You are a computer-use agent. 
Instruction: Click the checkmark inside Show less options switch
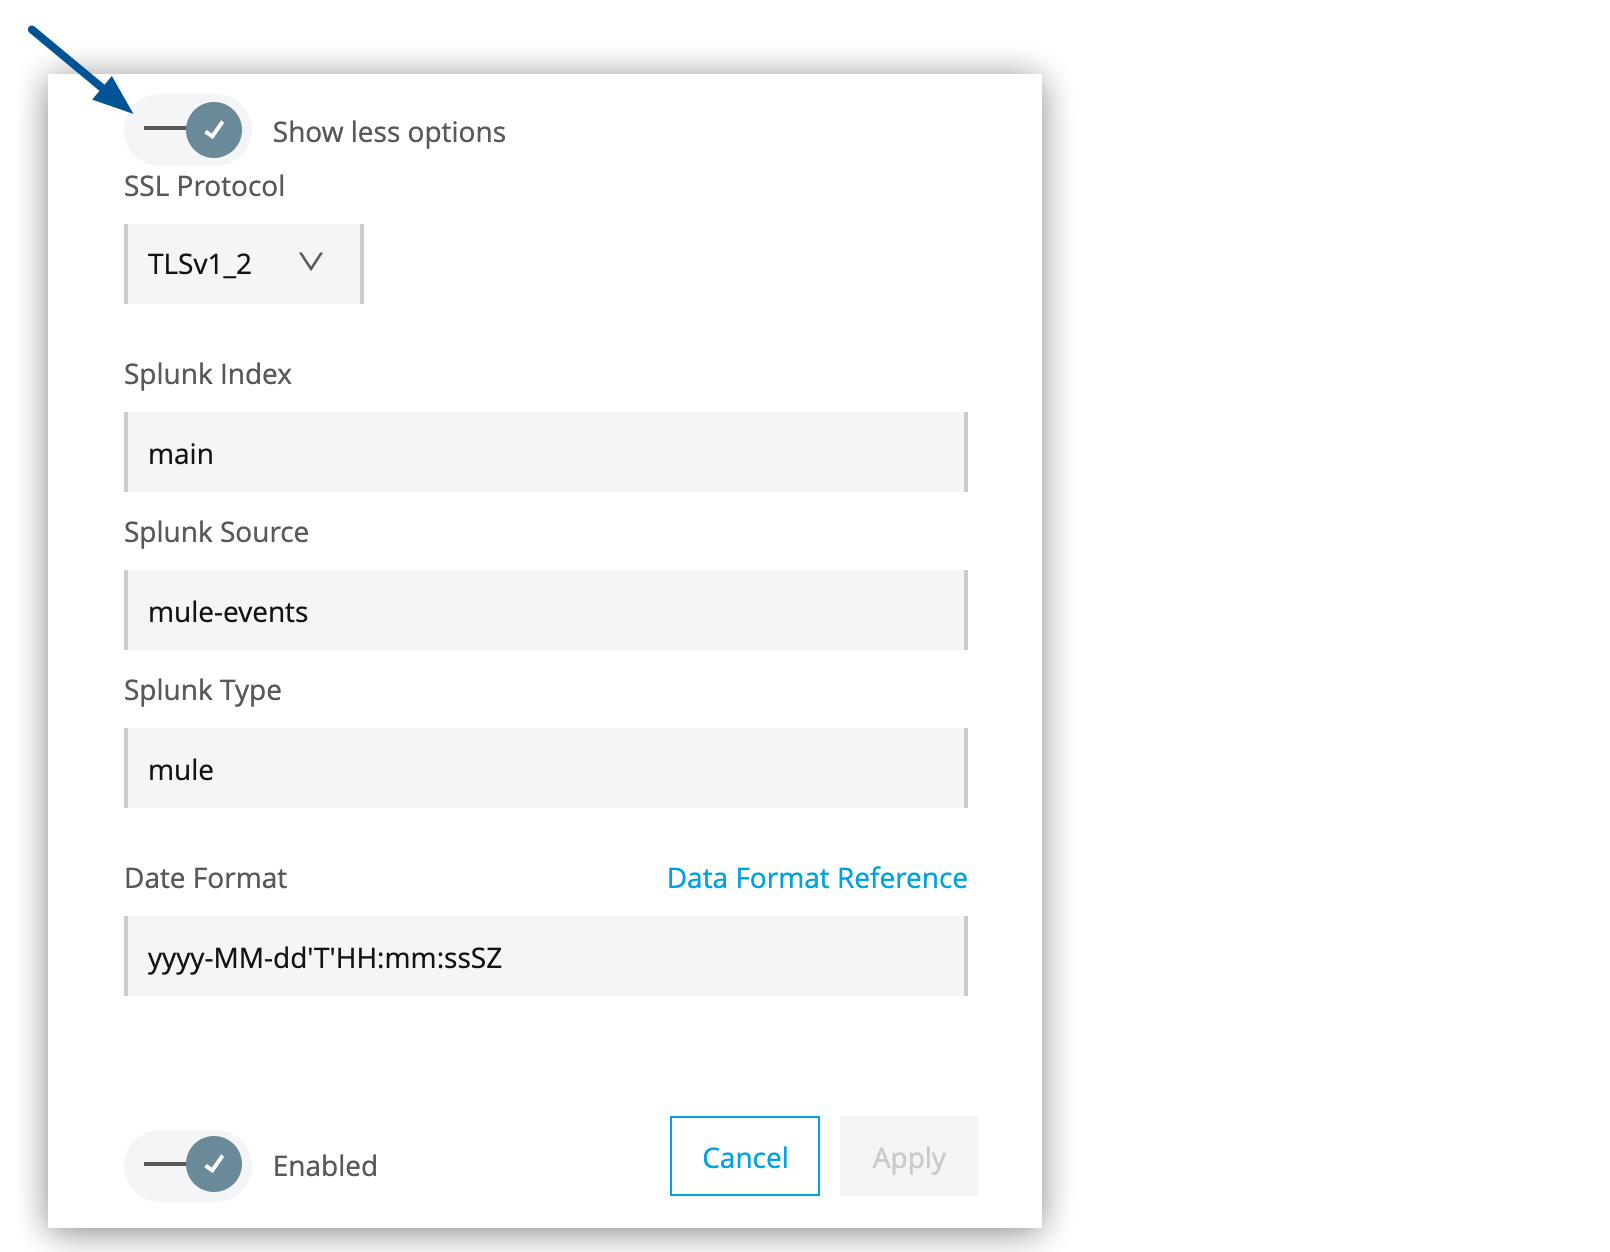[x=213, y=129]
